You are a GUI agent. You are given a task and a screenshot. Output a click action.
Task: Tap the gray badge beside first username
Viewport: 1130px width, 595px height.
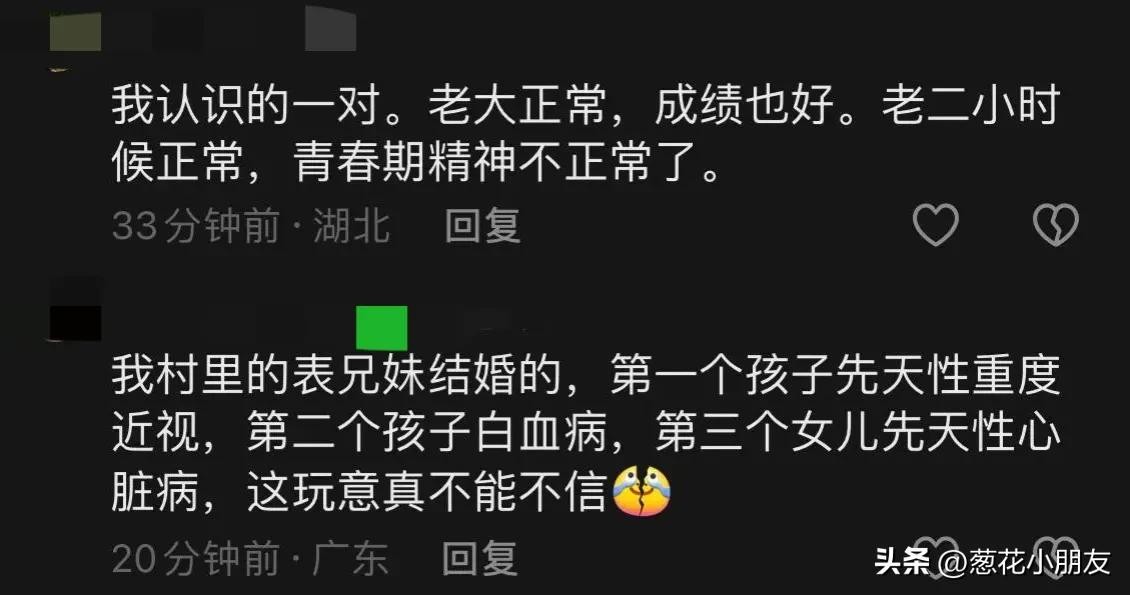331,28
